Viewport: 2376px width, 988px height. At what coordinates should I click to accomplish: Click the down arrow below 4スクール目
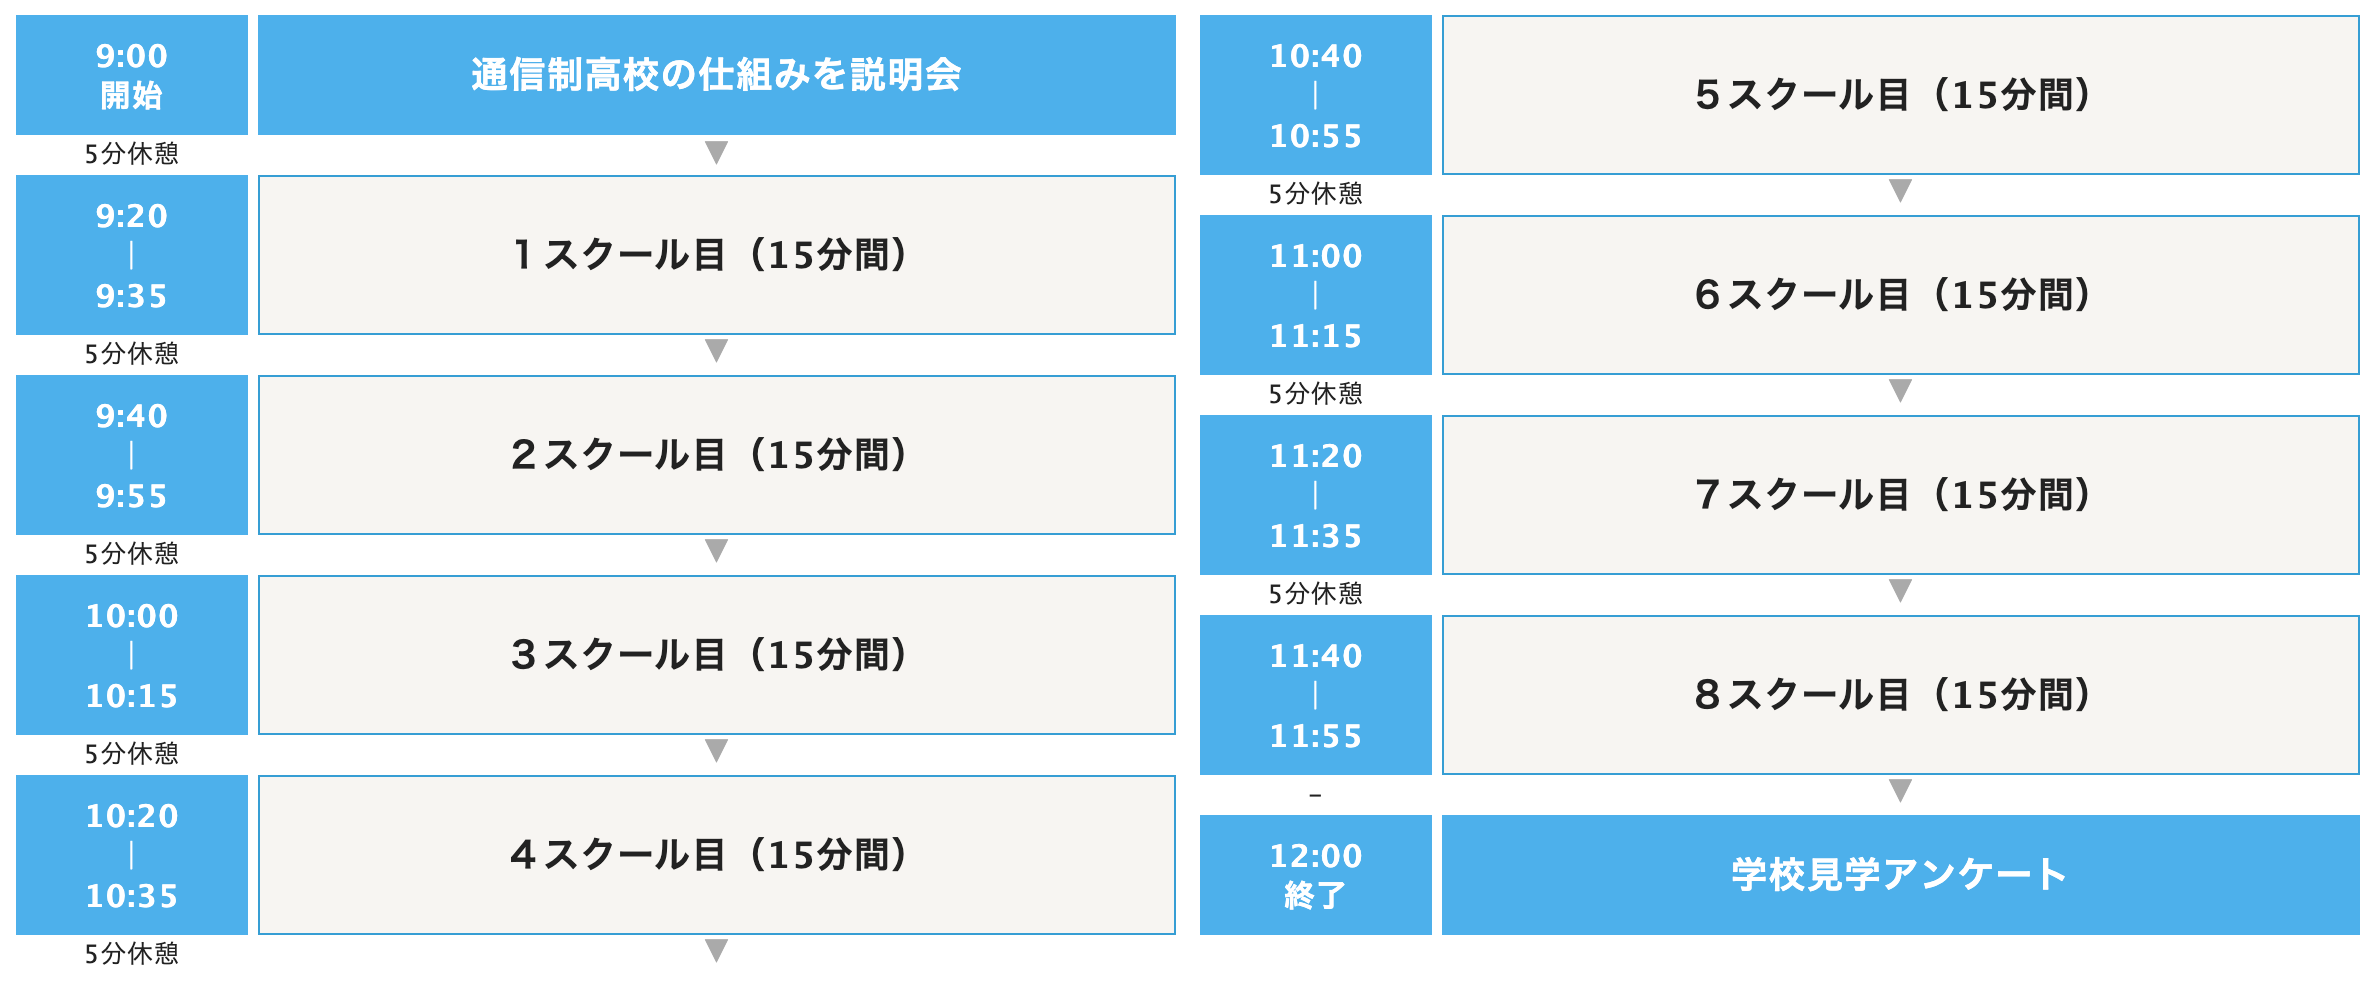click(716, 950)
